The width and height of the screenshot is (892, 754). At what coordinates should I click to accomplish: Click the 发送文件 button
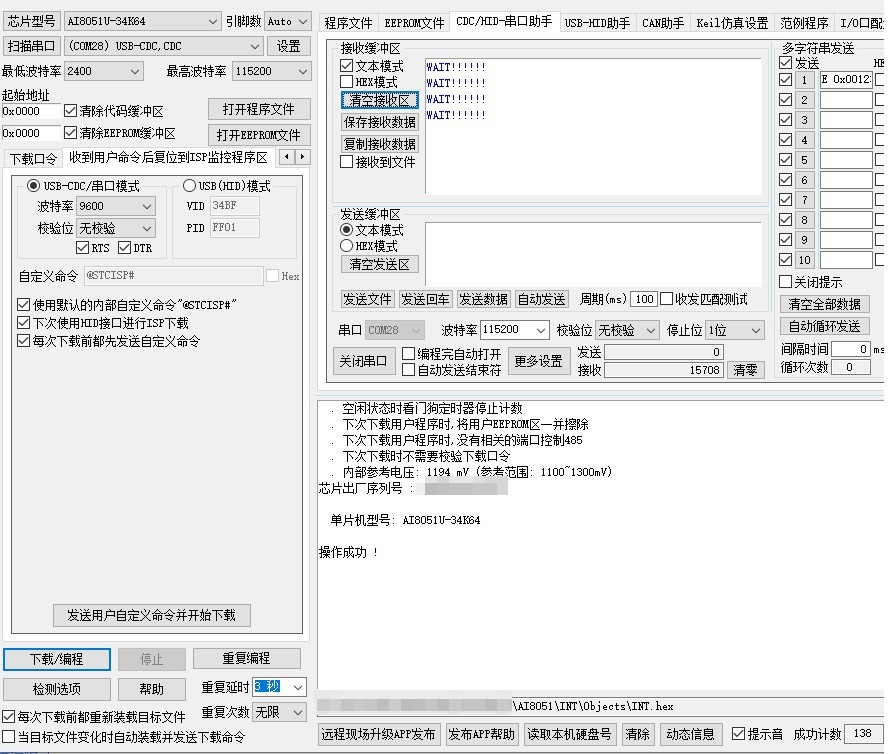click(367, 299)
